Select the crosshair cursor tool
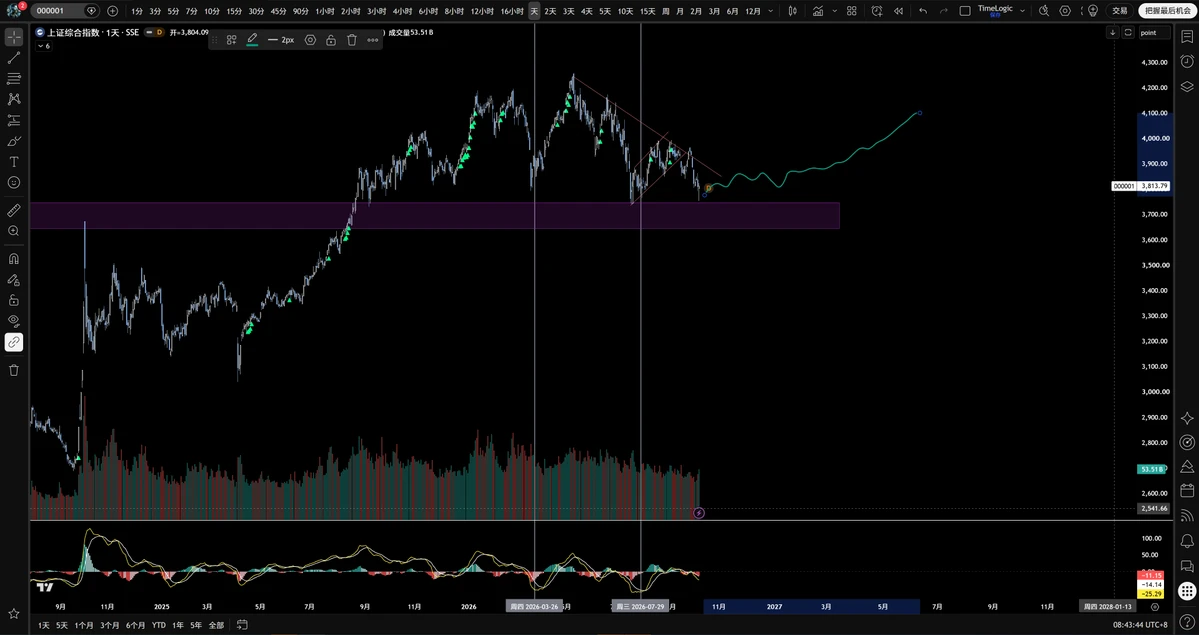 pyautogui.click(x=14, y=37)
